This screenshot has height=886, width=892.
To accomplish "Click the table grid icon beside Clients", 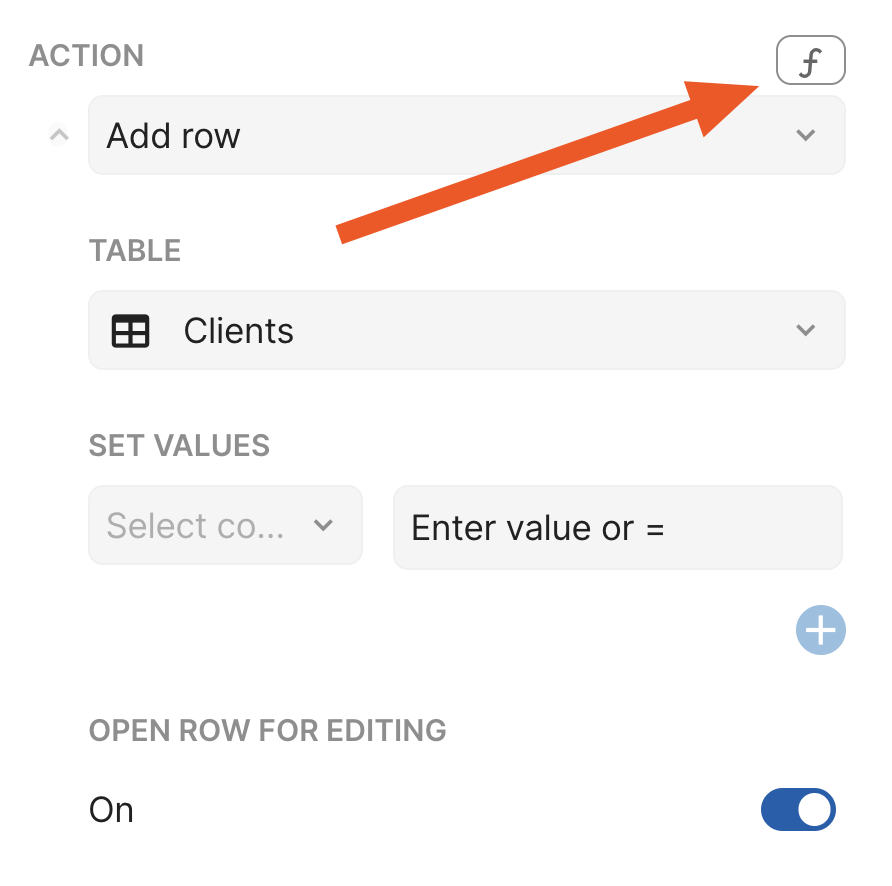I will [x=131, y=331].
